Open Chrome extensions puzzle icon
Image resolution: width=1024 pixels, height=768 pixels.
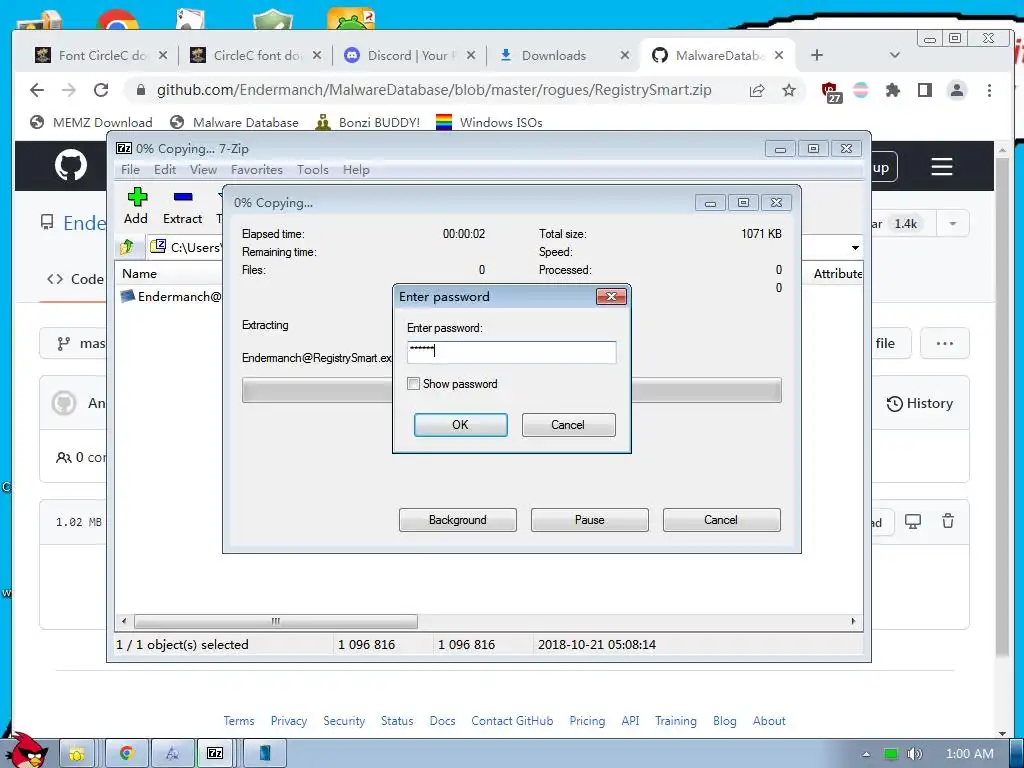tap(893, 90)
